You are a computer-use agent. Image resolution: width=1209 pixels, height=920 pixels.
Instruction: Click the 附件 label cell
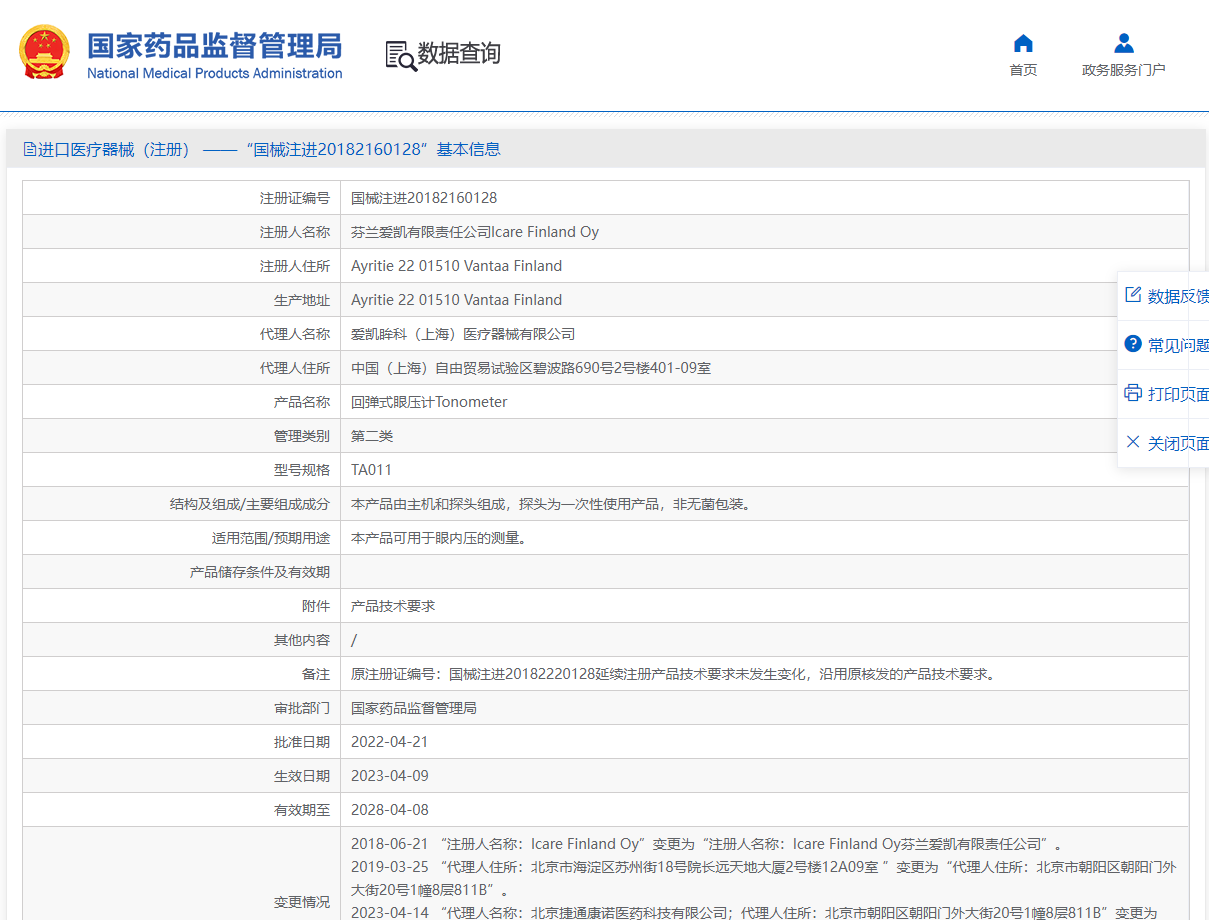[182, 606]
